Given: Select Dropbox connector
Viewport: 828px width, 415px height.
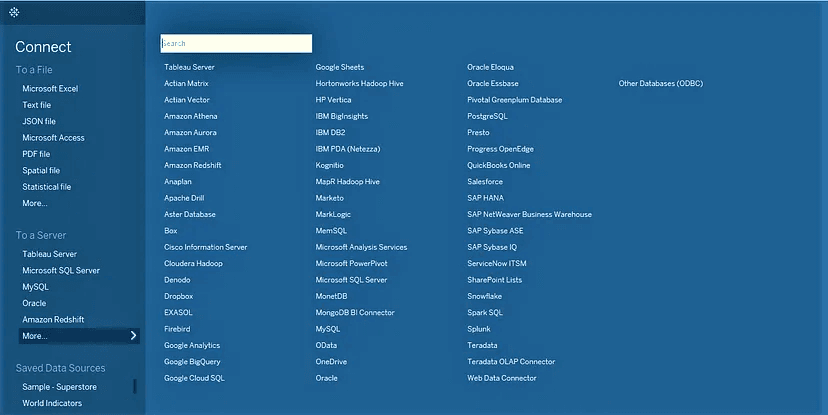Looking at the screenshot, I should [178, 296].
